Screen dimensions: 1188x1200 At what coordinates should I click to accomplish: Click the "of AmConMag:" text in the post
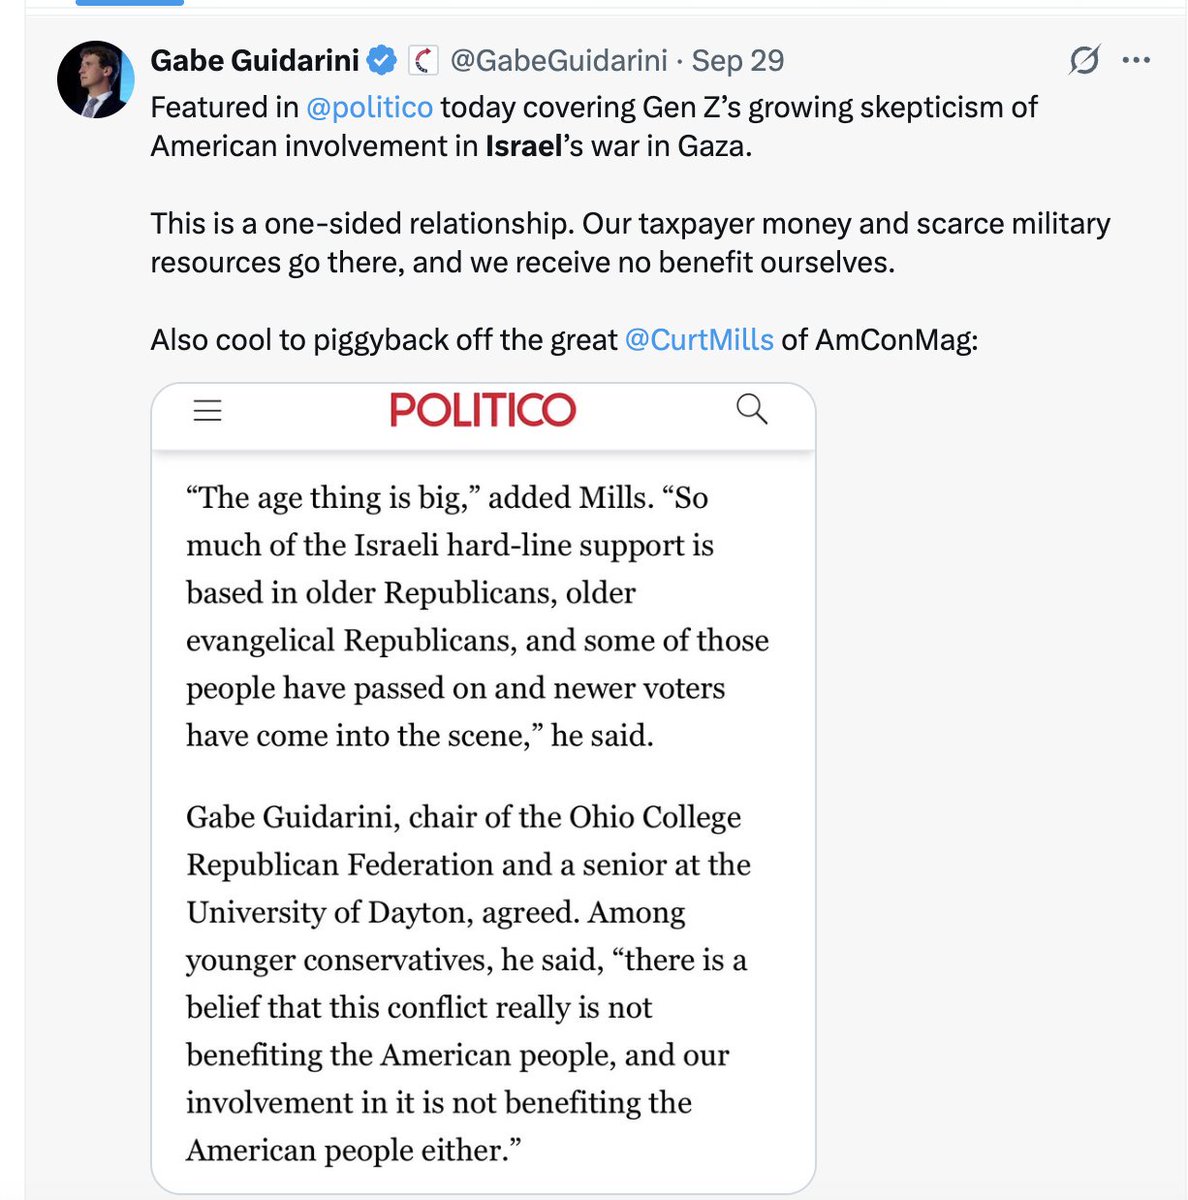(x=879, y=340)
